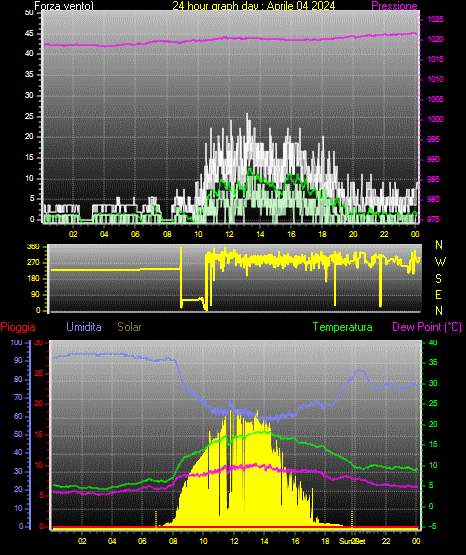
Task: Click the 12 hour label under the bottom graph
Action: pos(234,541)
